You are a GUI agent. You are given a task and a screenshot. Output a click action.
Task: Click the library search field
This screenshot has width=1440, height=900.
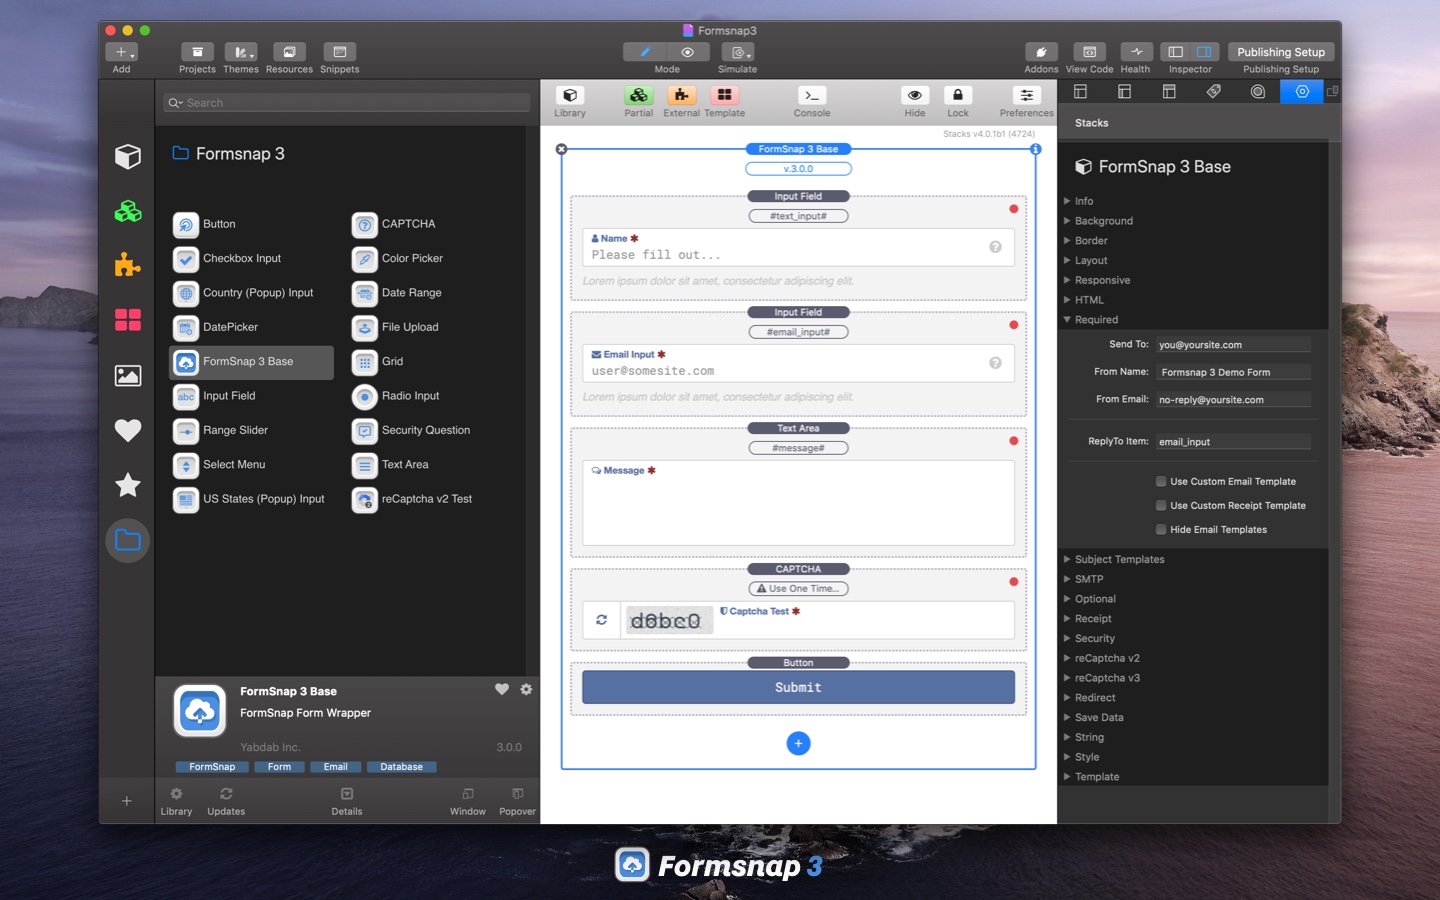346,102
